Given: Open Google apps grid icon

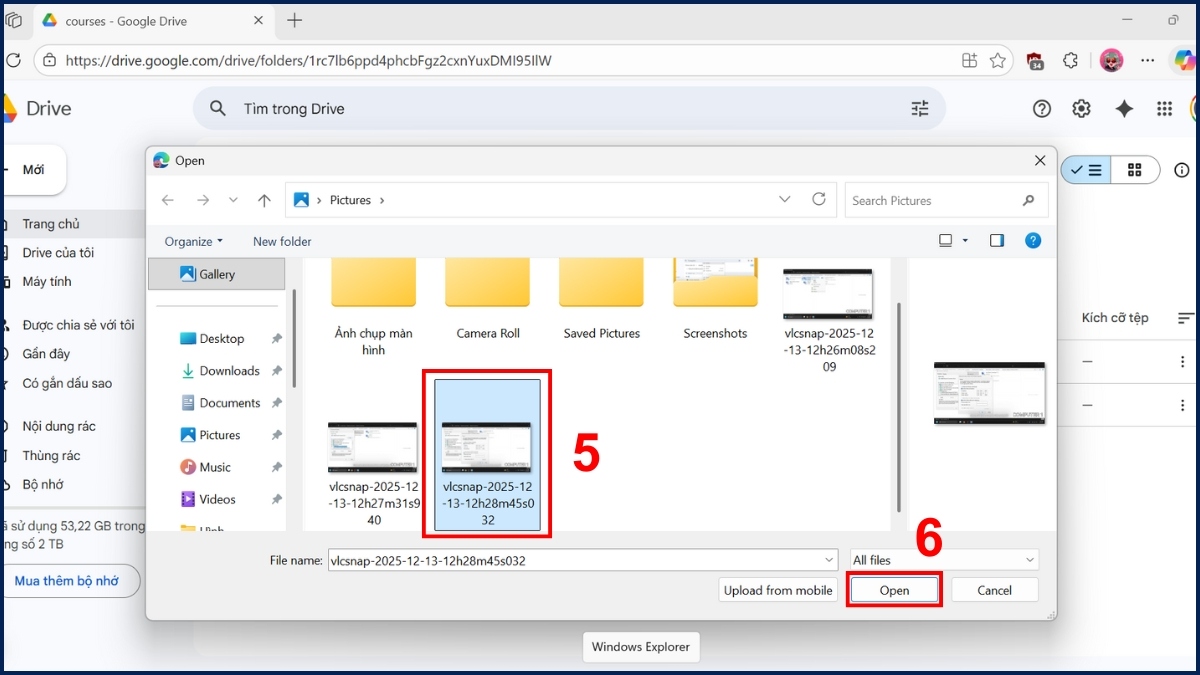Looking at the screenshot, I should point(1164,109).
